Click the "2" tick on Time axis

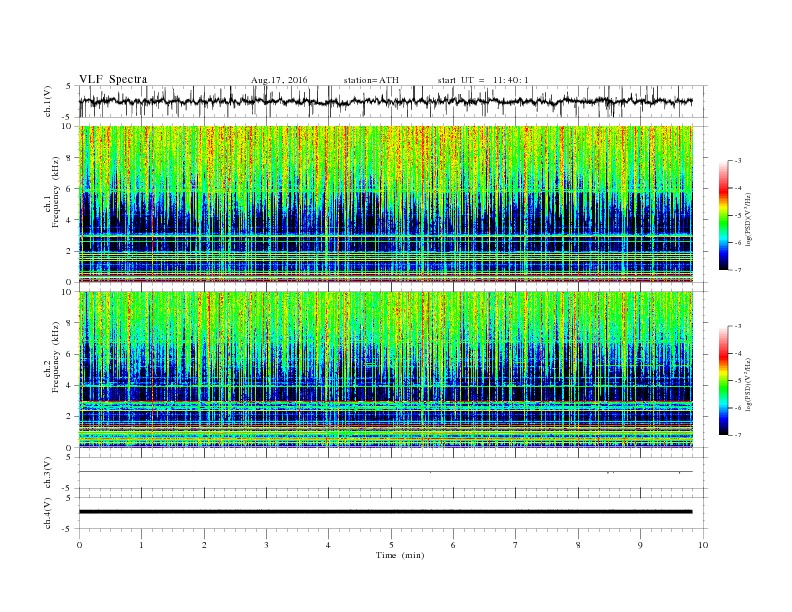click(x=204, y=545)
